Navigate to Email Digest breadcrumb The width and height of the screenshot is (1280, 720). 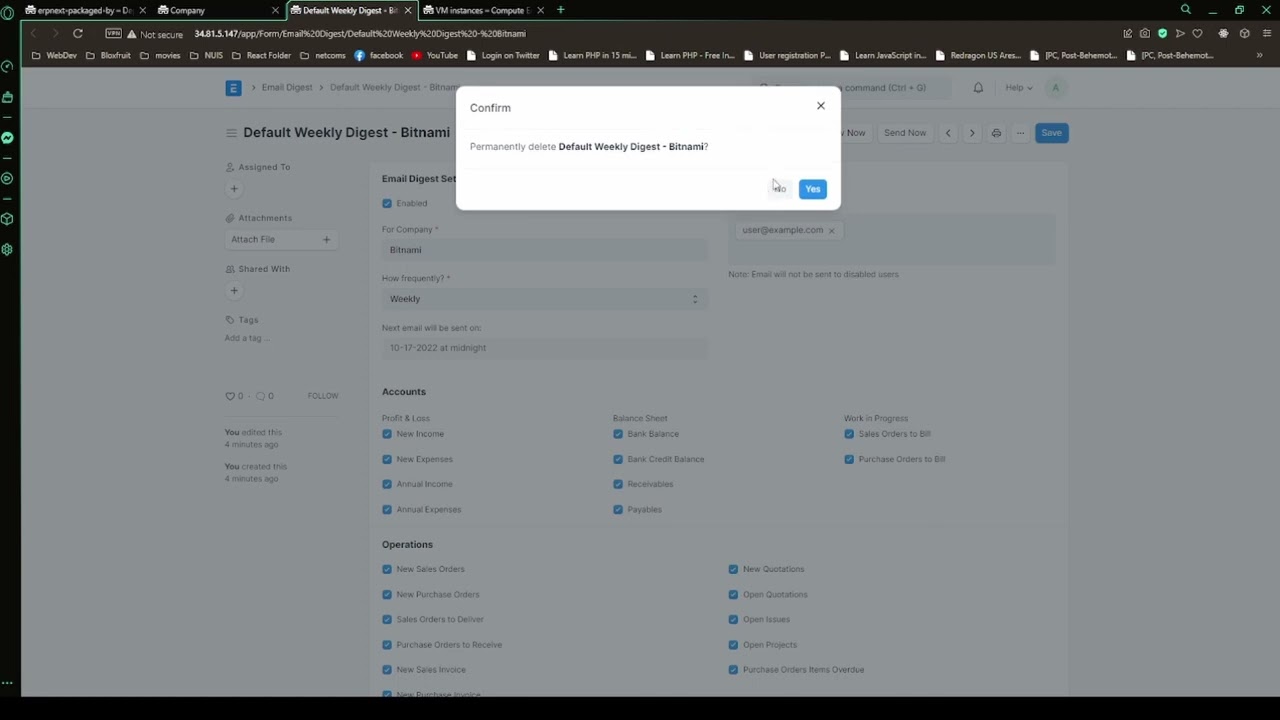(287, 88)
